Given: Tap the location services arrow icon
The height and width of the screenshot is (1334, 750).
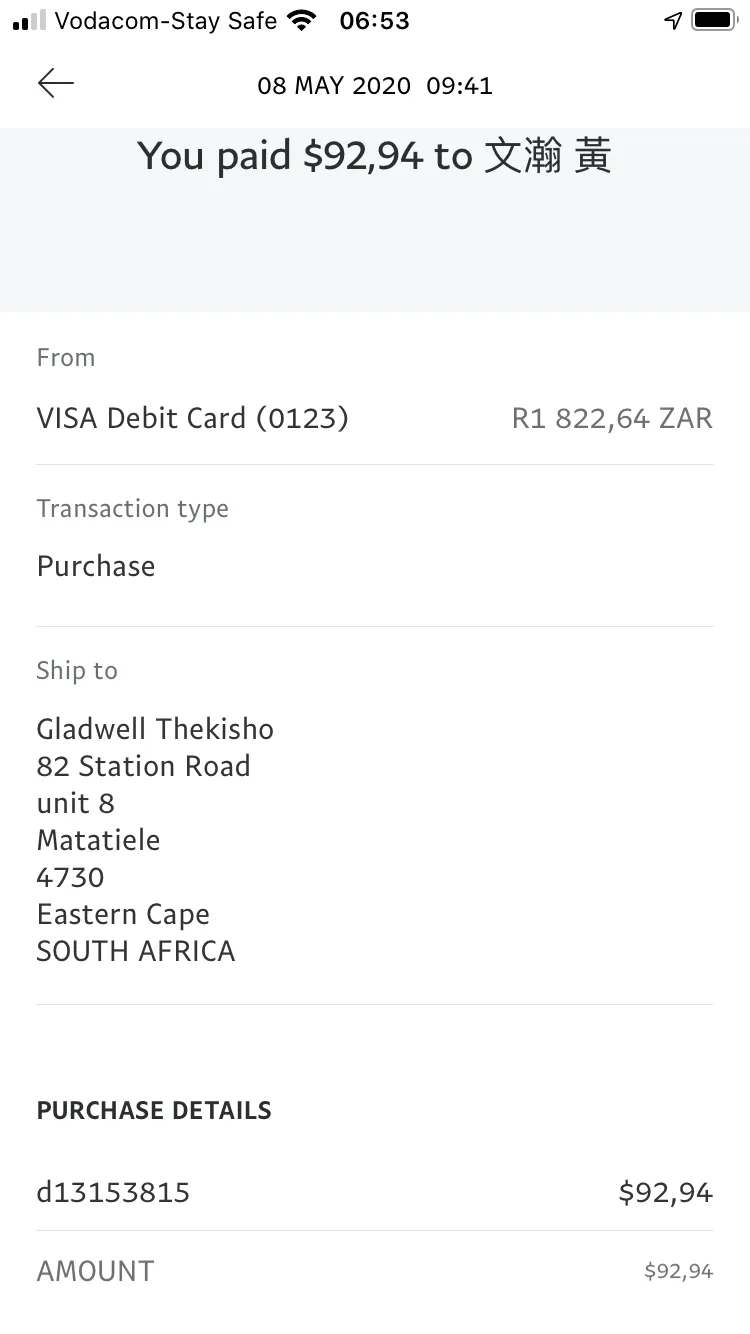Looking at the screenshot, I should coord(673,21).
